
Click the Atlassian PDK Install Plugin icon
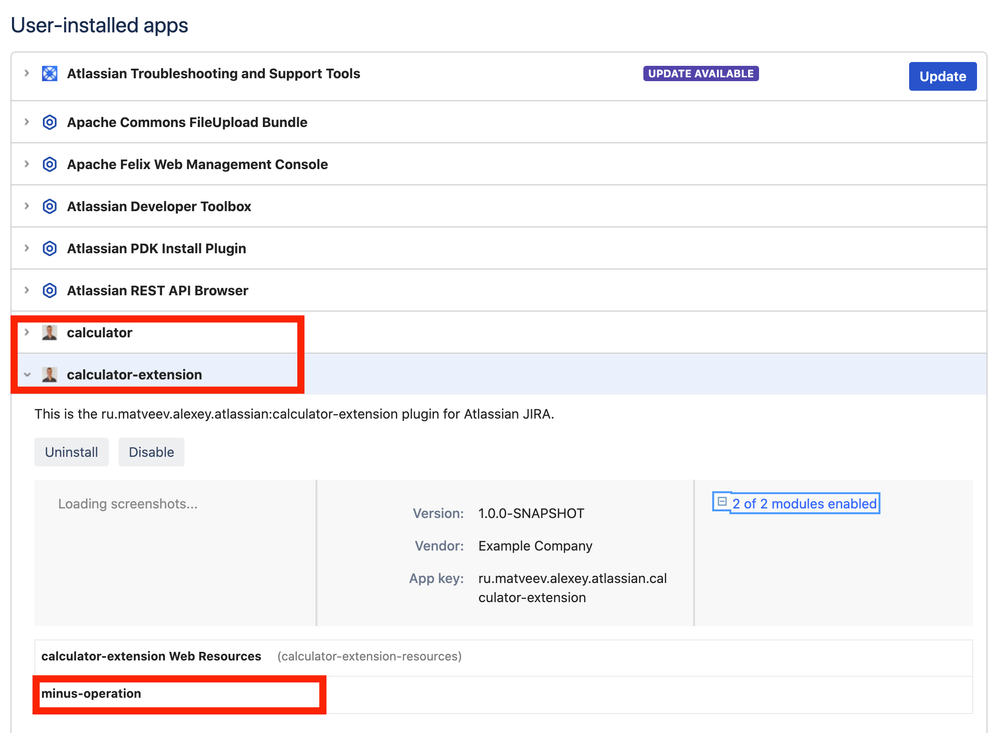click(50, 249)
